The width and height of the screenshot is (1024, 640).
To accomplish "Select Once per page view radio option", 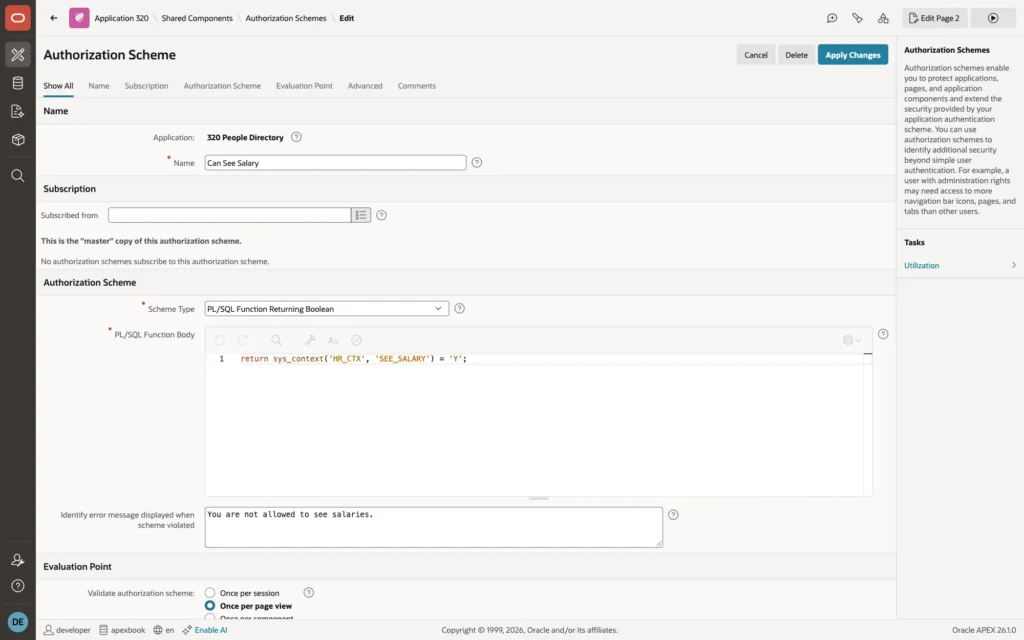I will [210, 605].
